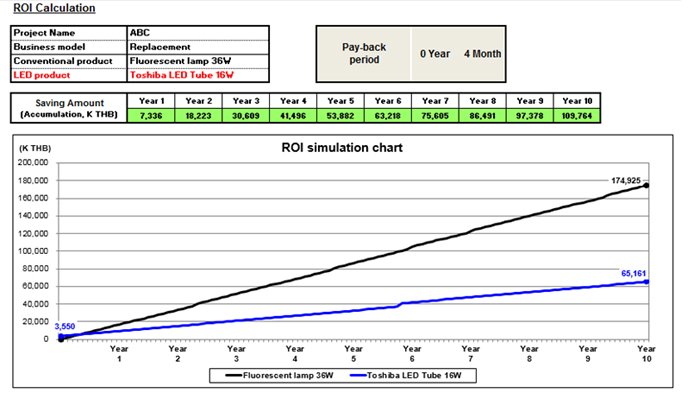Select the Project Name value cell ABC
This screenshot has height=400, width=700.
point(198,33)
